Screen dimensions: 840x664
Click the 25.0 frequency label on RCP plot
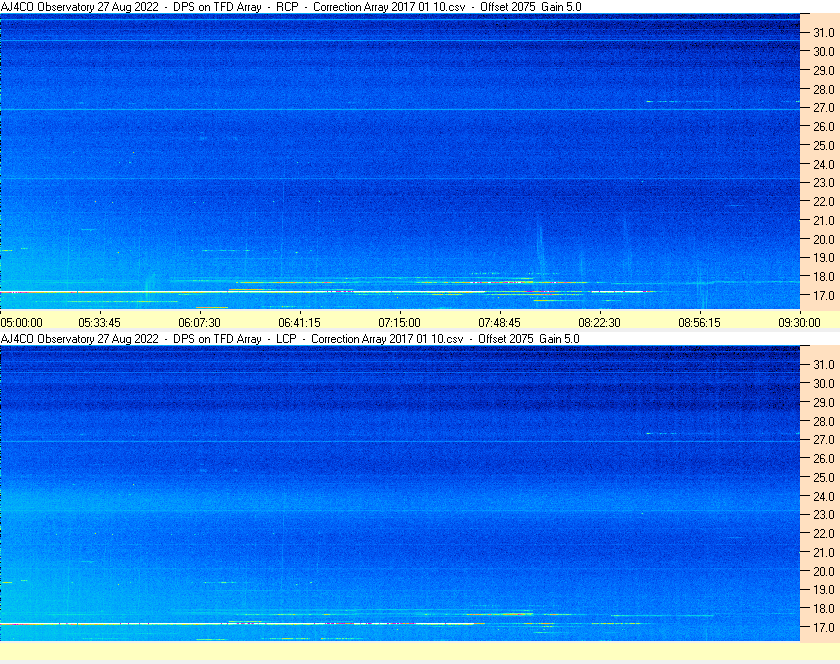click(824, 145)
